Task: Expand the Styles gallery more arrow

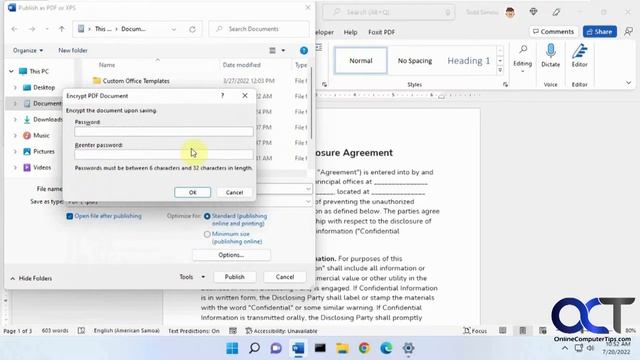Action: [500, 70]
